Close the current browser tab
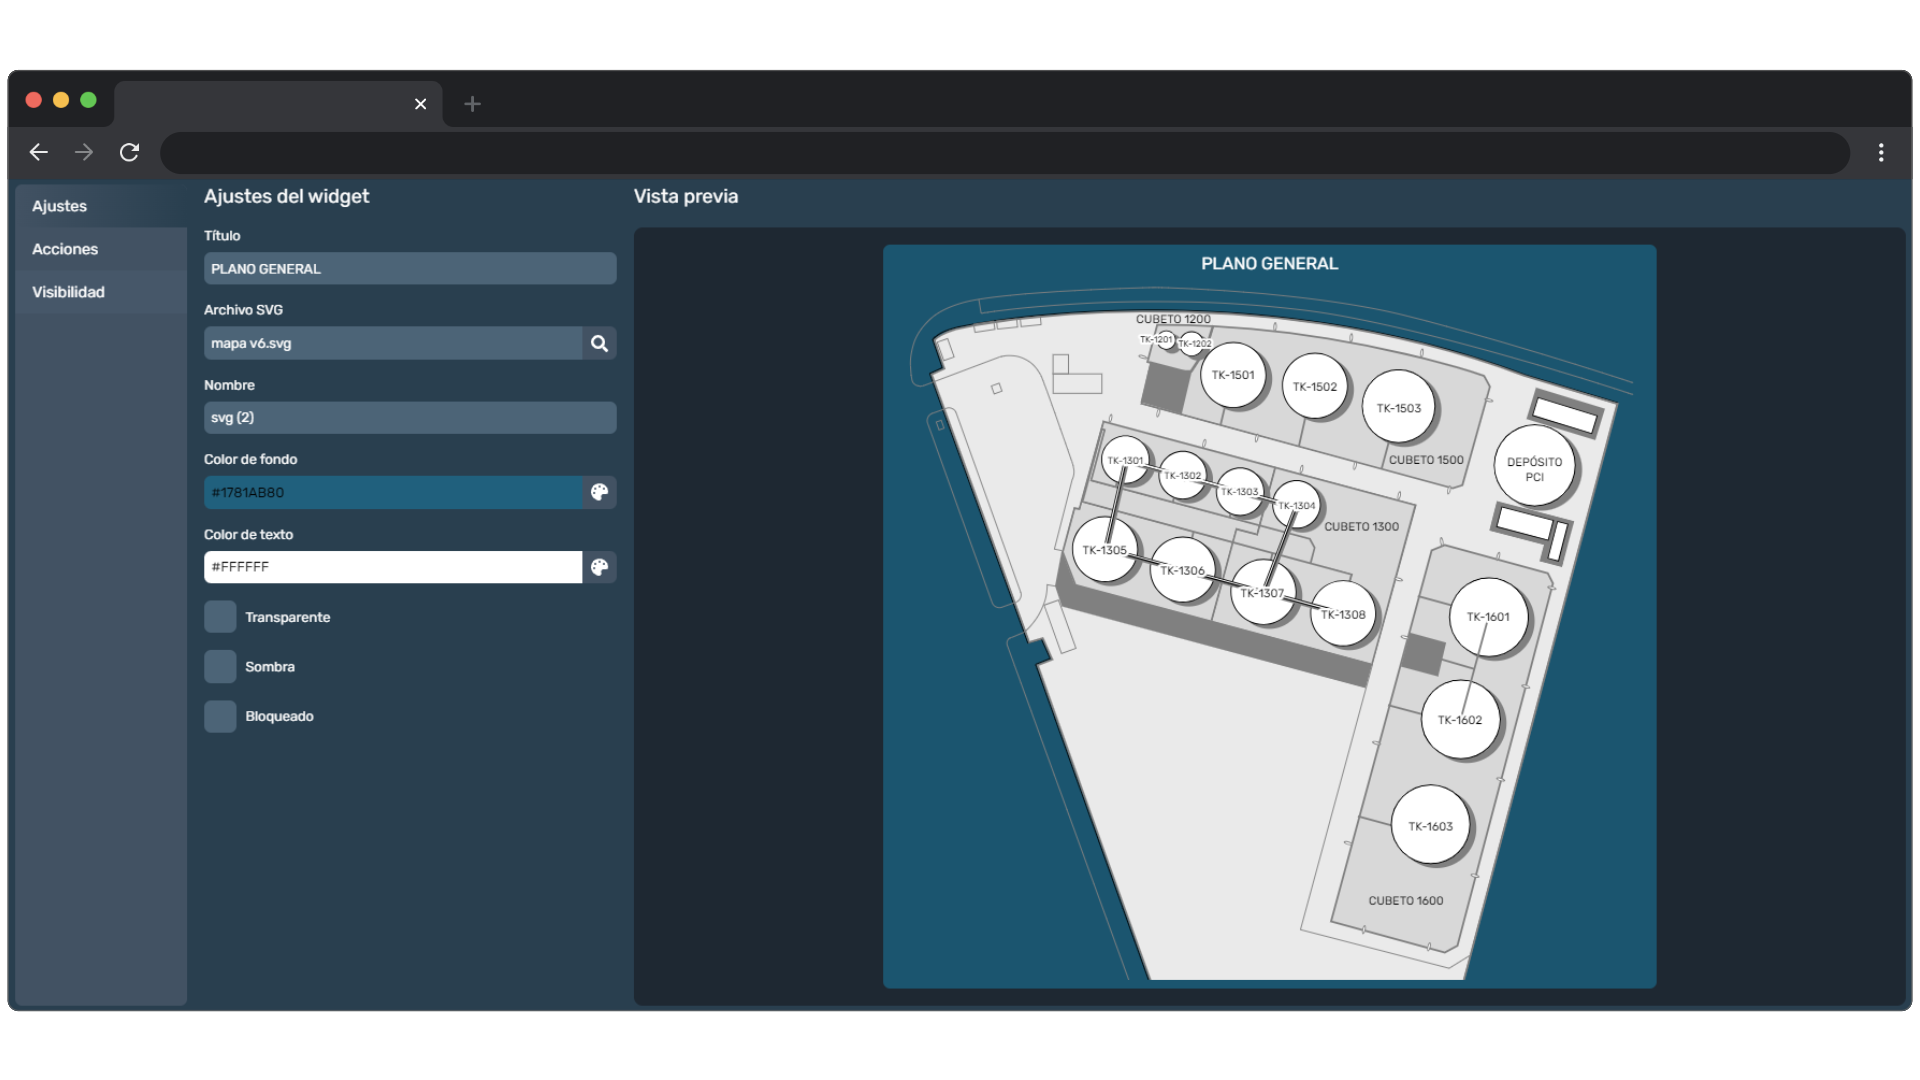Viewport: 1920px width, 1080px height. coord(420,104)
